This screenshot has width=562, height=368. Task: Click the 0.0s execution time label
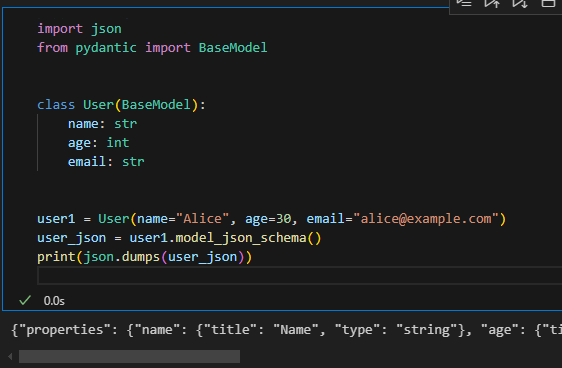coord(54,301)
